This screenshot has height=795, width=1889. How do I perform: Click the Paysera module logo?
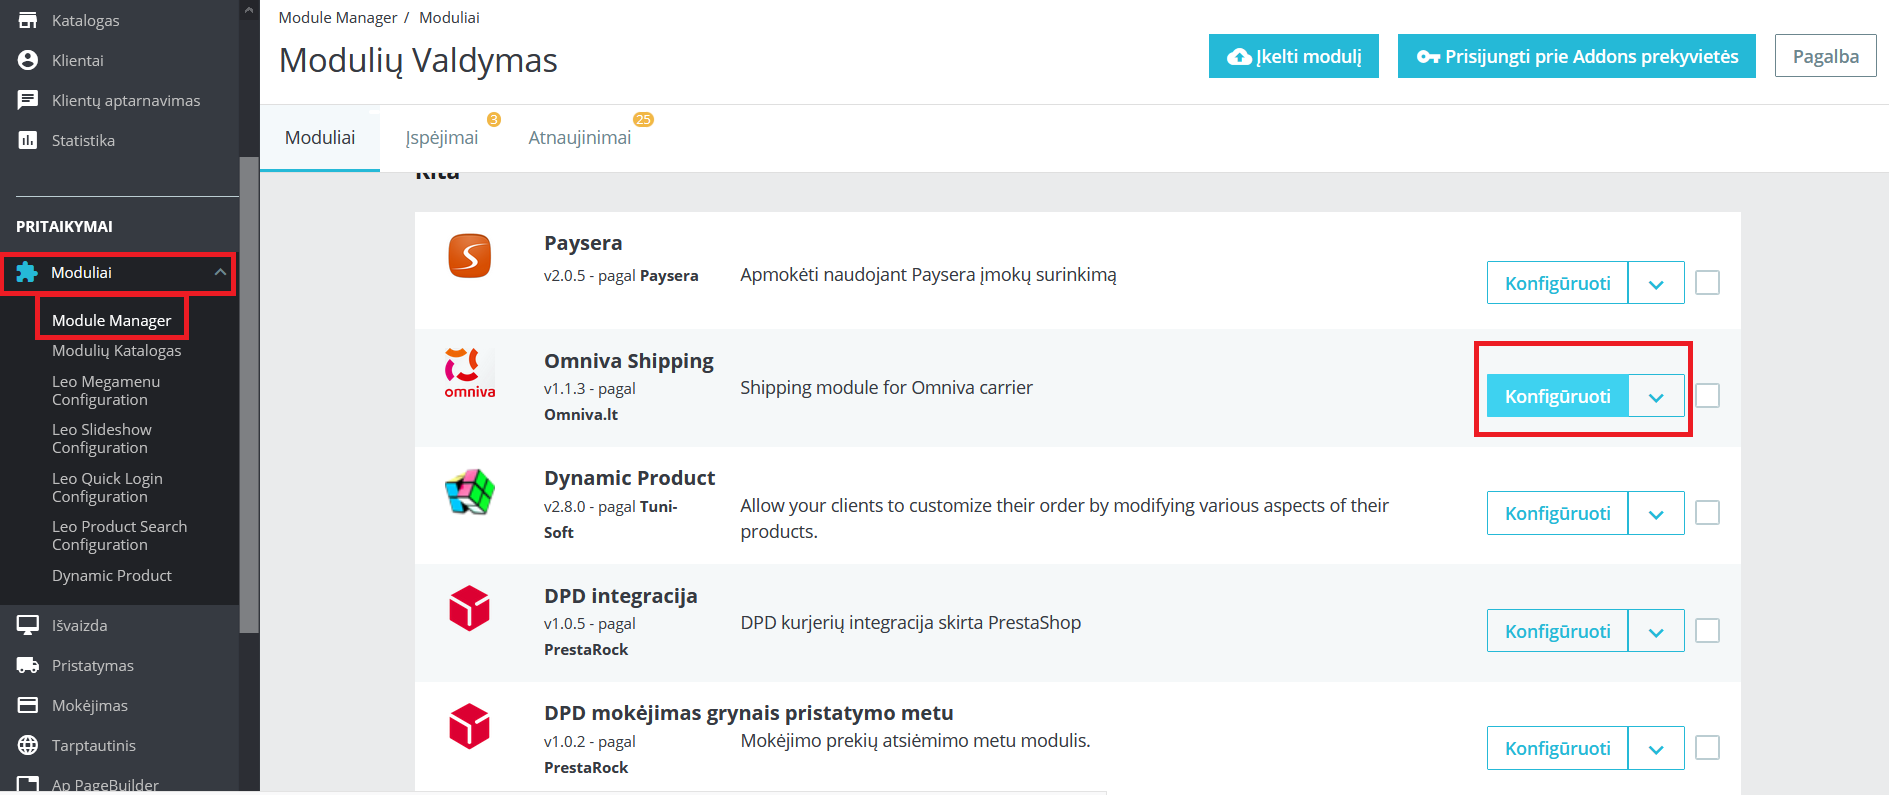pos(470,256)
